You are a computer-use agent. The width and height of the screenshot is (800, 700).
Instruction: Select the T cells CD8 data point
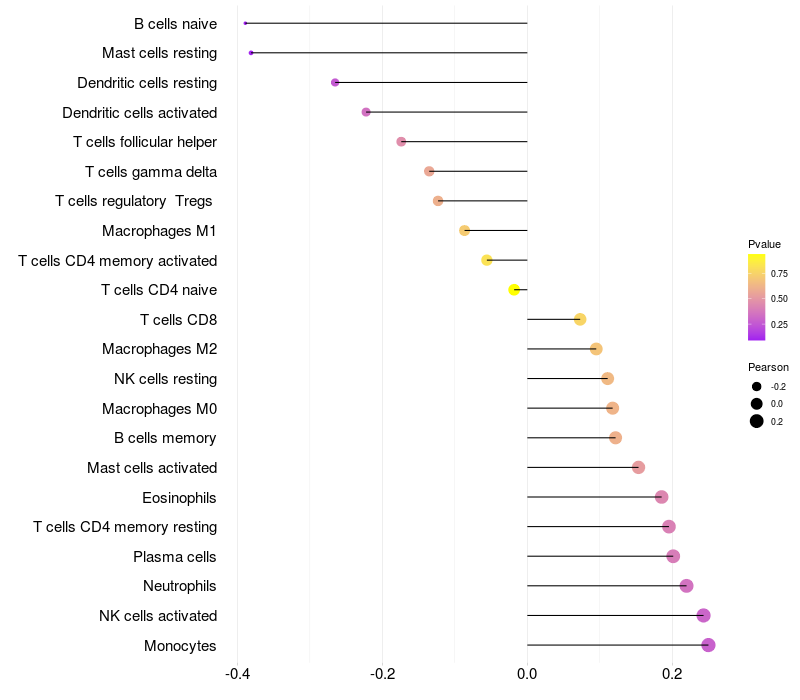[580, 320]
